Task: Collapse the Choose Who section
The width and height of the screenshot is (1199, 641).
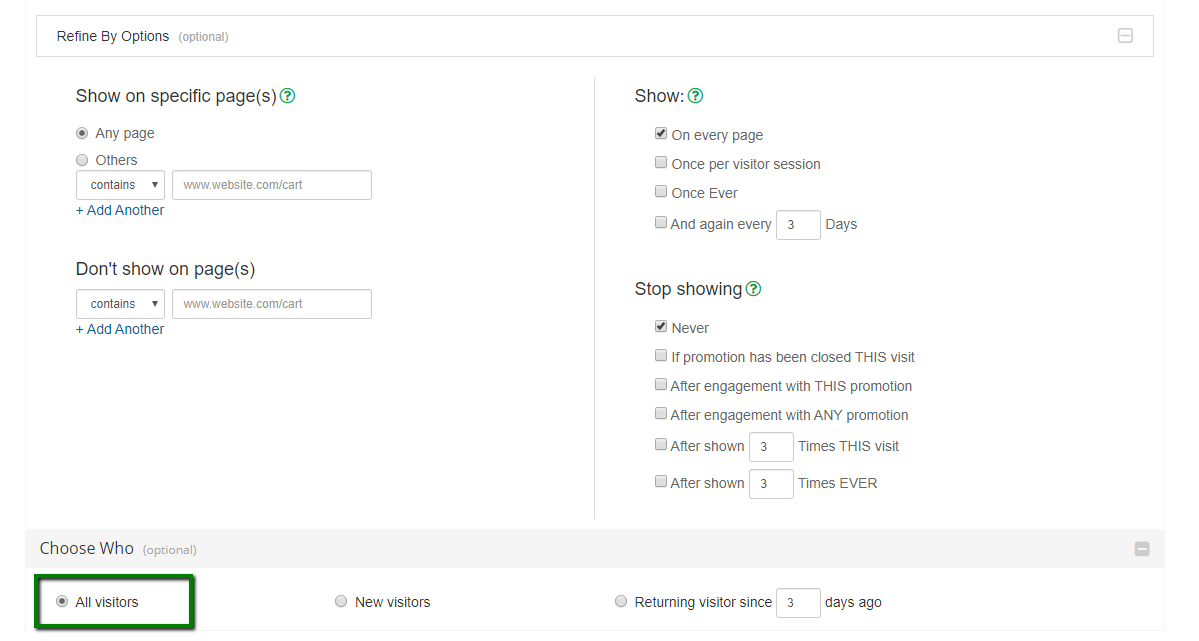Action: pos(1142,549)
